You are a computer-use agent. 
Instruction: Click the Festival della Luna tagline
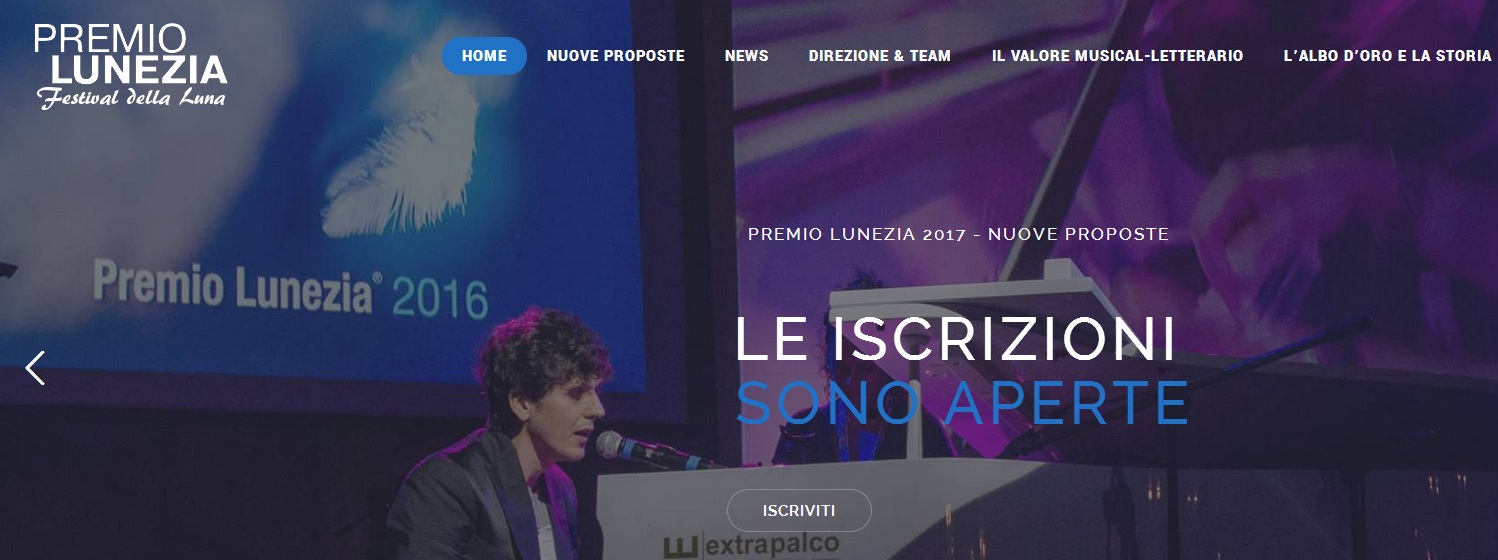click(132, 98)
